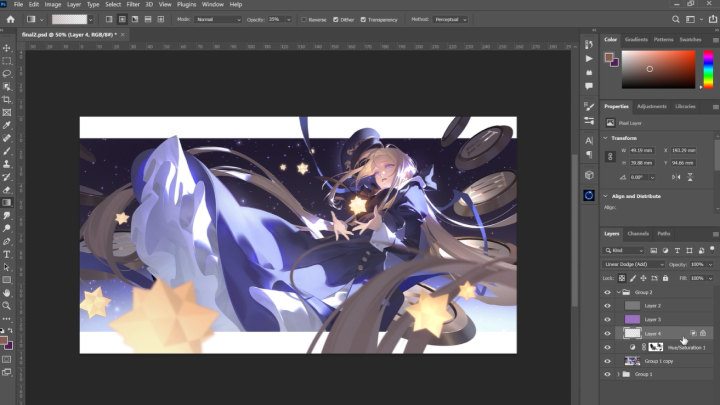Select the Dodge tool
The height and width of the screenshot is (405, 720).
7,228
